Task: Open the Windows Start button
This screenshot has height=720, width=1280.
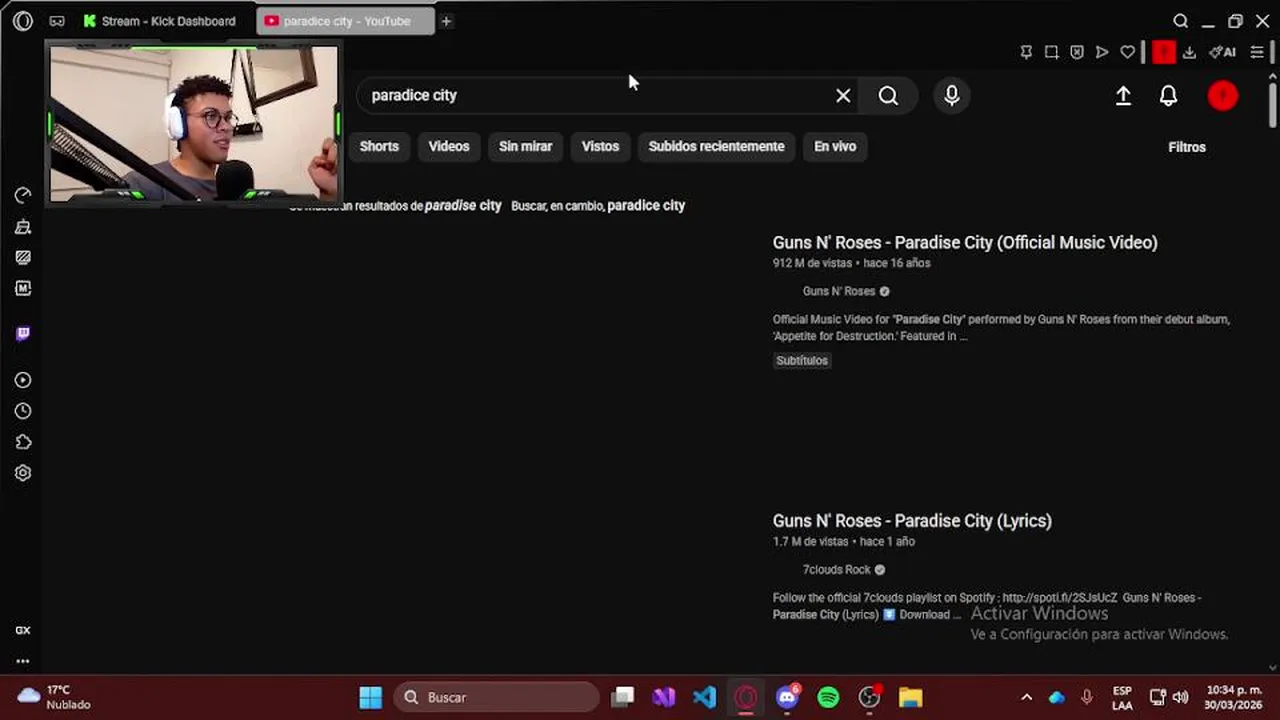Action: click(370, 697)
